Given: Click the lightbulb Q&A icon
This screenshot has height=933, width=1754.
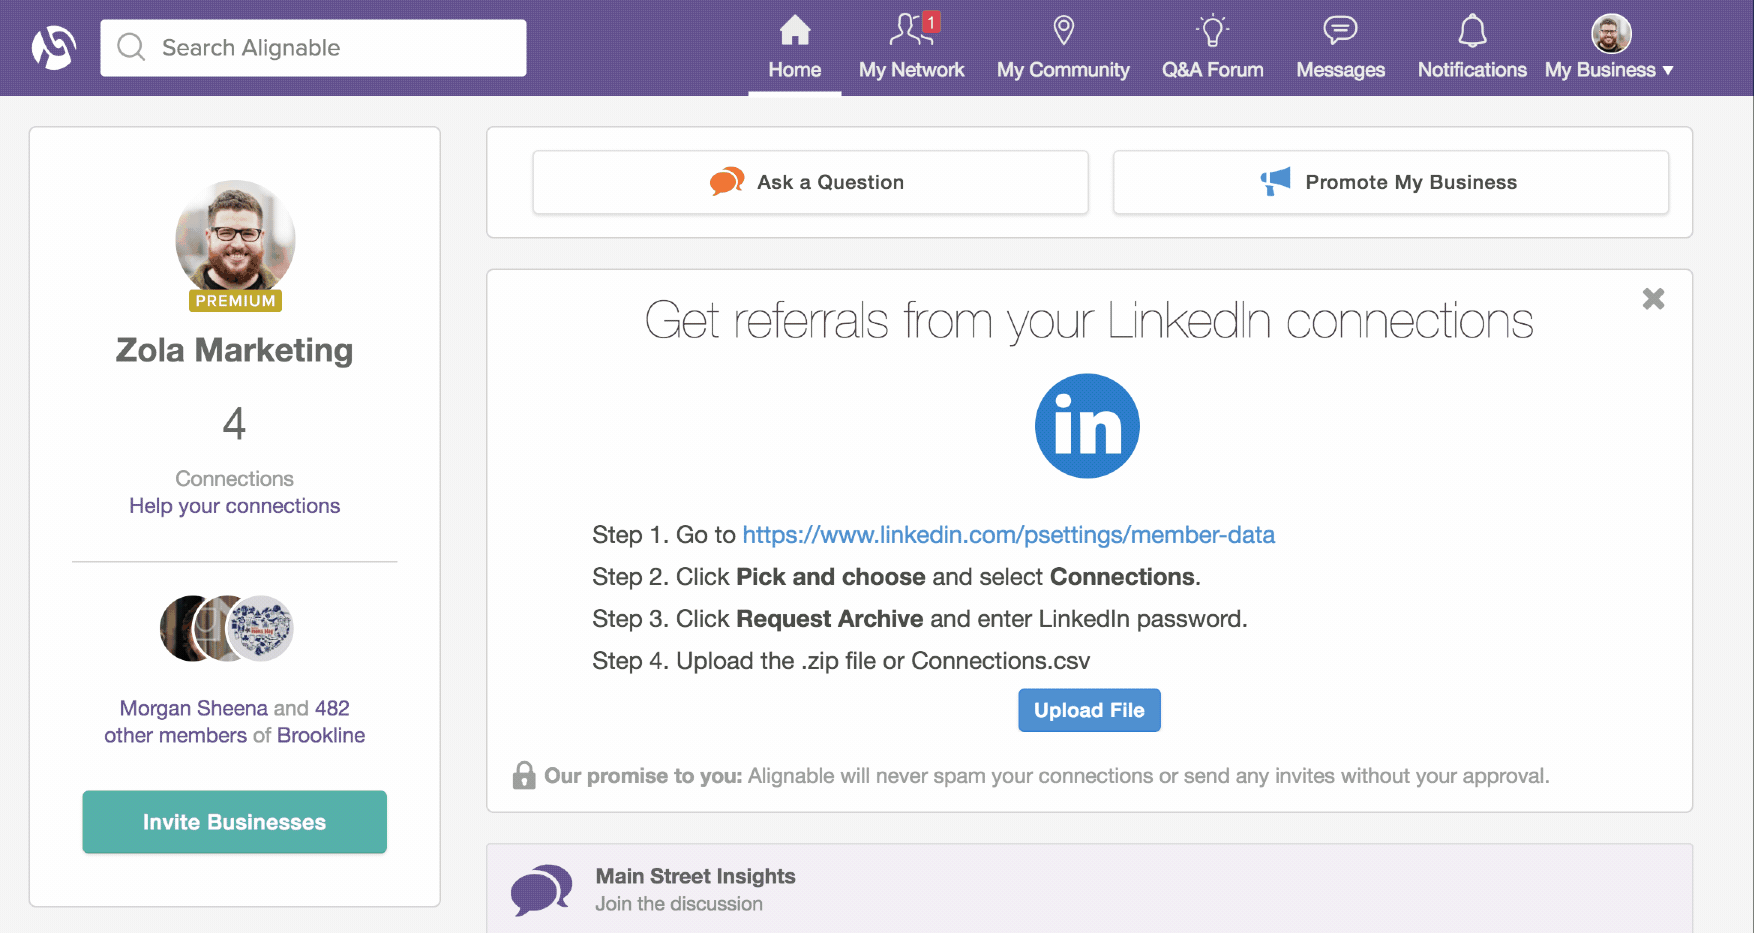Looking at the screenshot, I should 1212,31.
